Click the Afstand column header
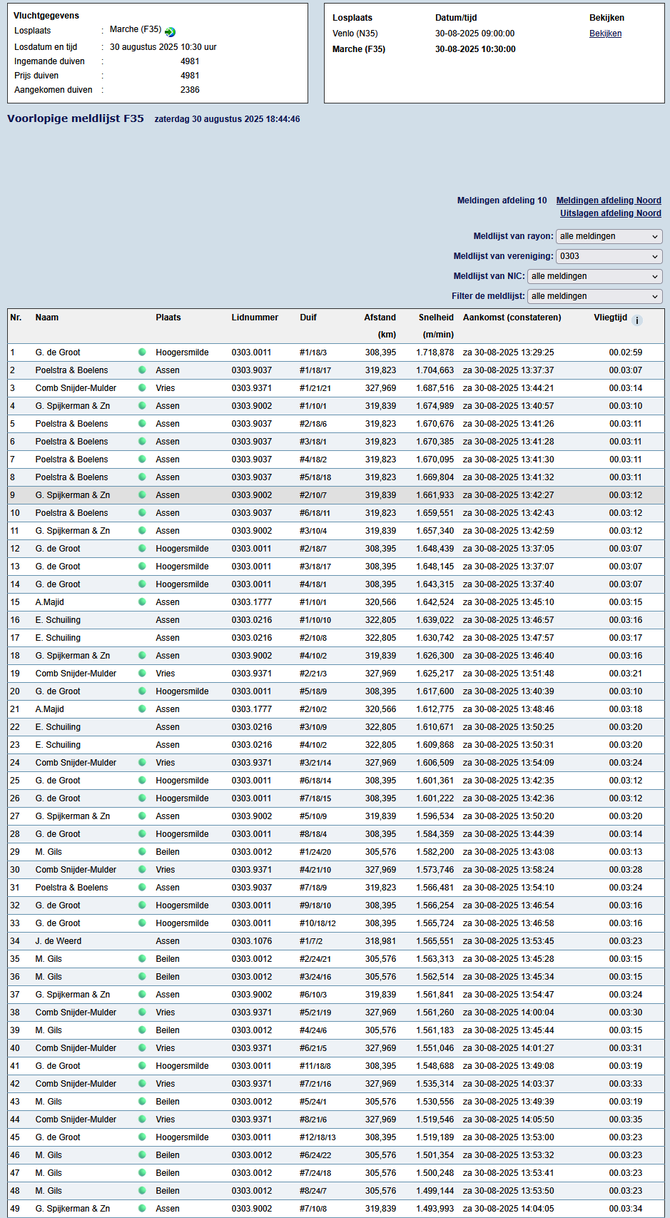The image size is (670, 1218). [379, 317]
